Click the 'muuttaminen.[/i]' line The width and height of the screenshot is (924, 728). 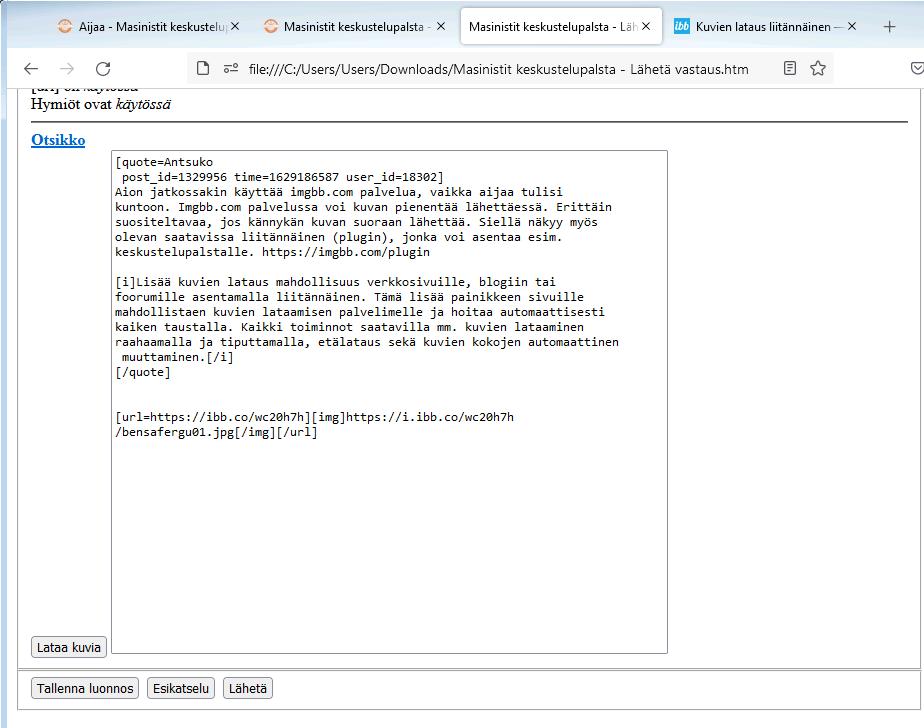coord(177,357)
